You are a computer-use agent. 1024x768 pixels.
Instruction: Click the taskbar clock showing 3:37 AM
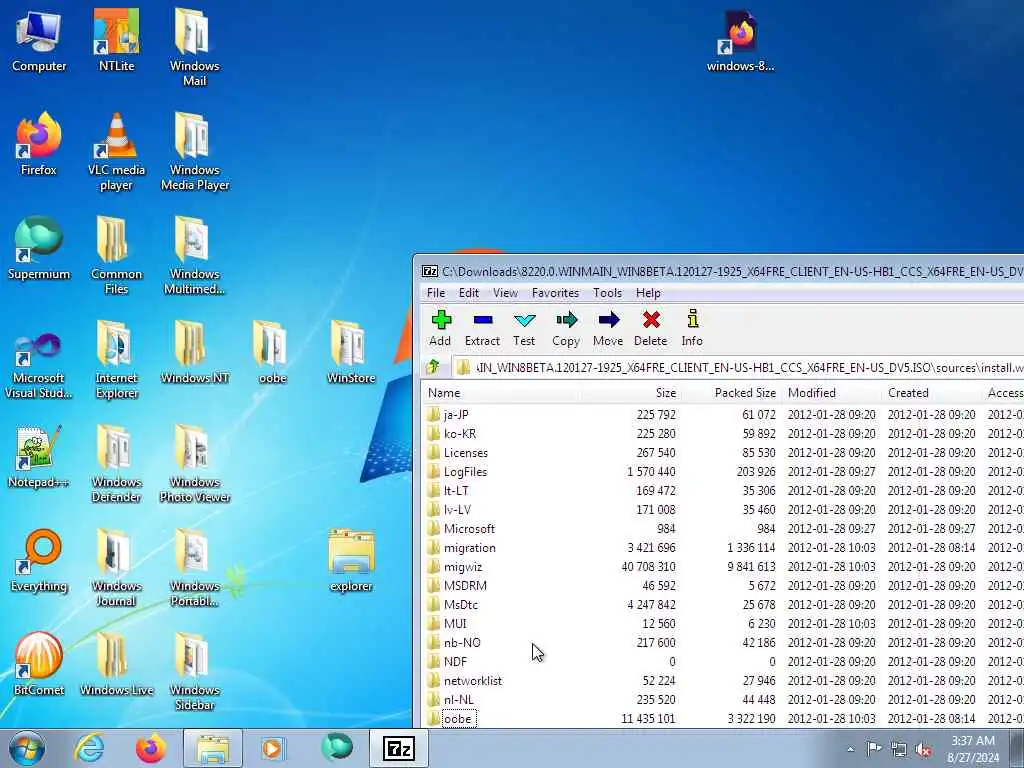click(x=973, y=749)
